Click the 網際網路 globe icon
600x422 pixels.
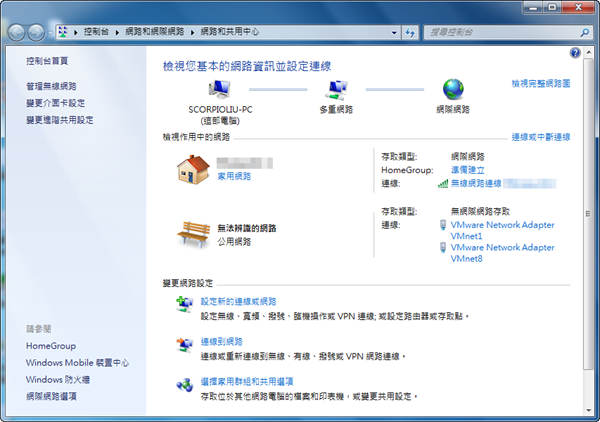click(x=453, y=89)
